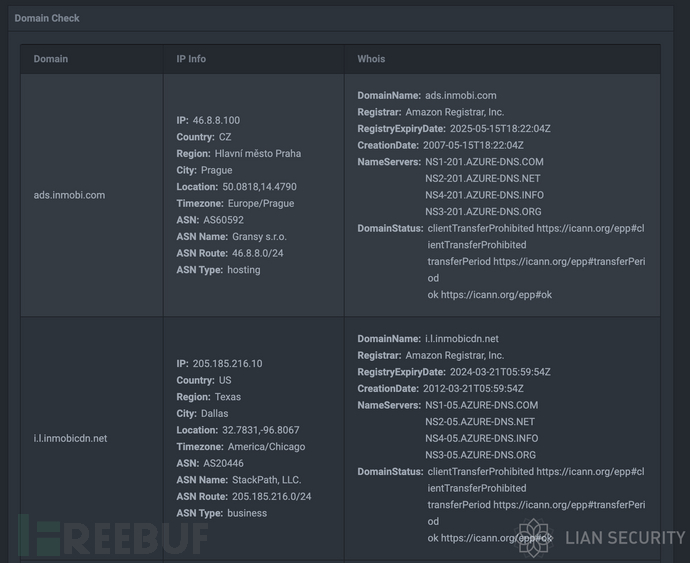This screenshot has height=563, width=690.
Task: Click Timezone America/Chicago
Action: click(x=266, y=447)
